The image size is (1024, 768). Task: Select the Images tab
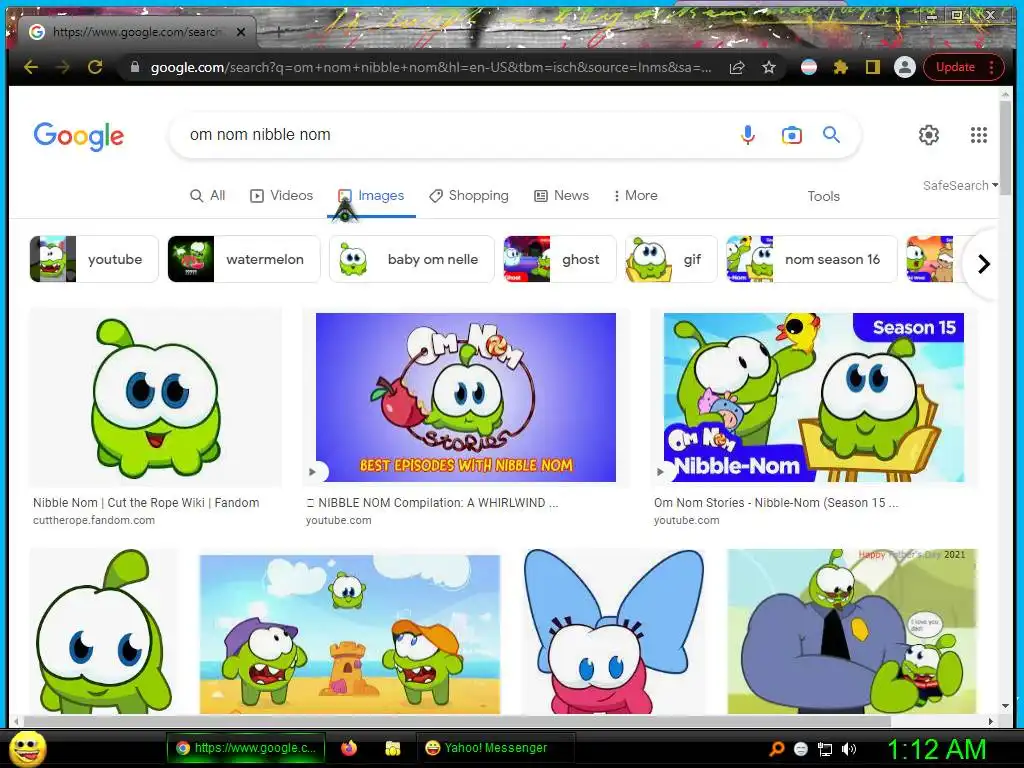(x=371, y=195)
